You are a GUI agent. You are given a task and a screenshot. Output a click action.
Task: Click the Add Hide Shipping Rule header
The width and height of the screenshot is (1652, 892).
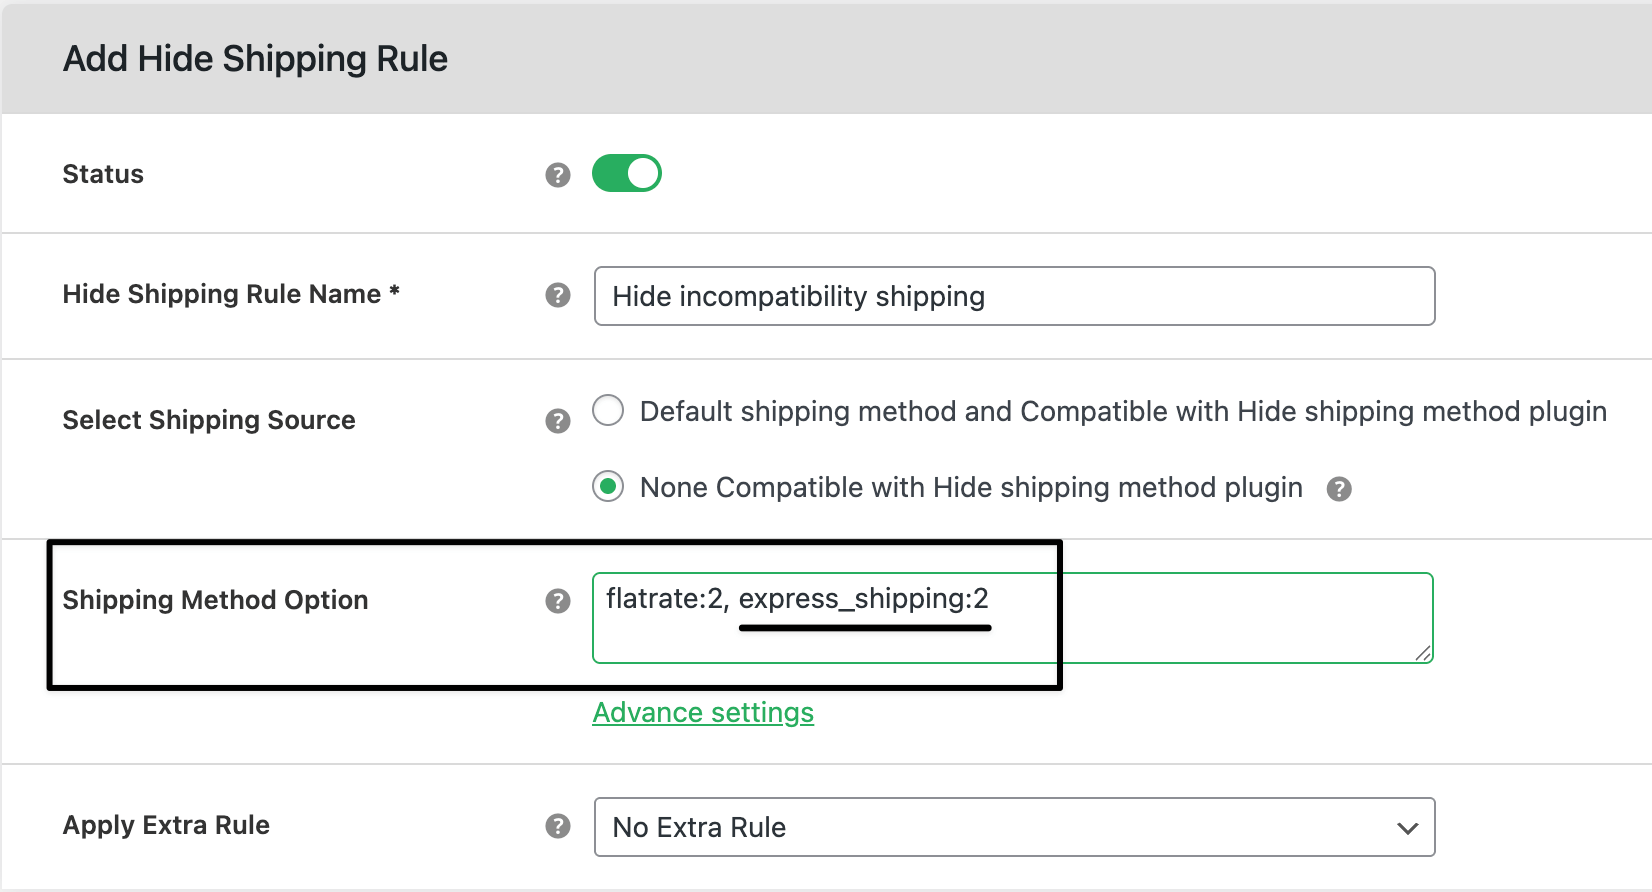pos(255,58)
